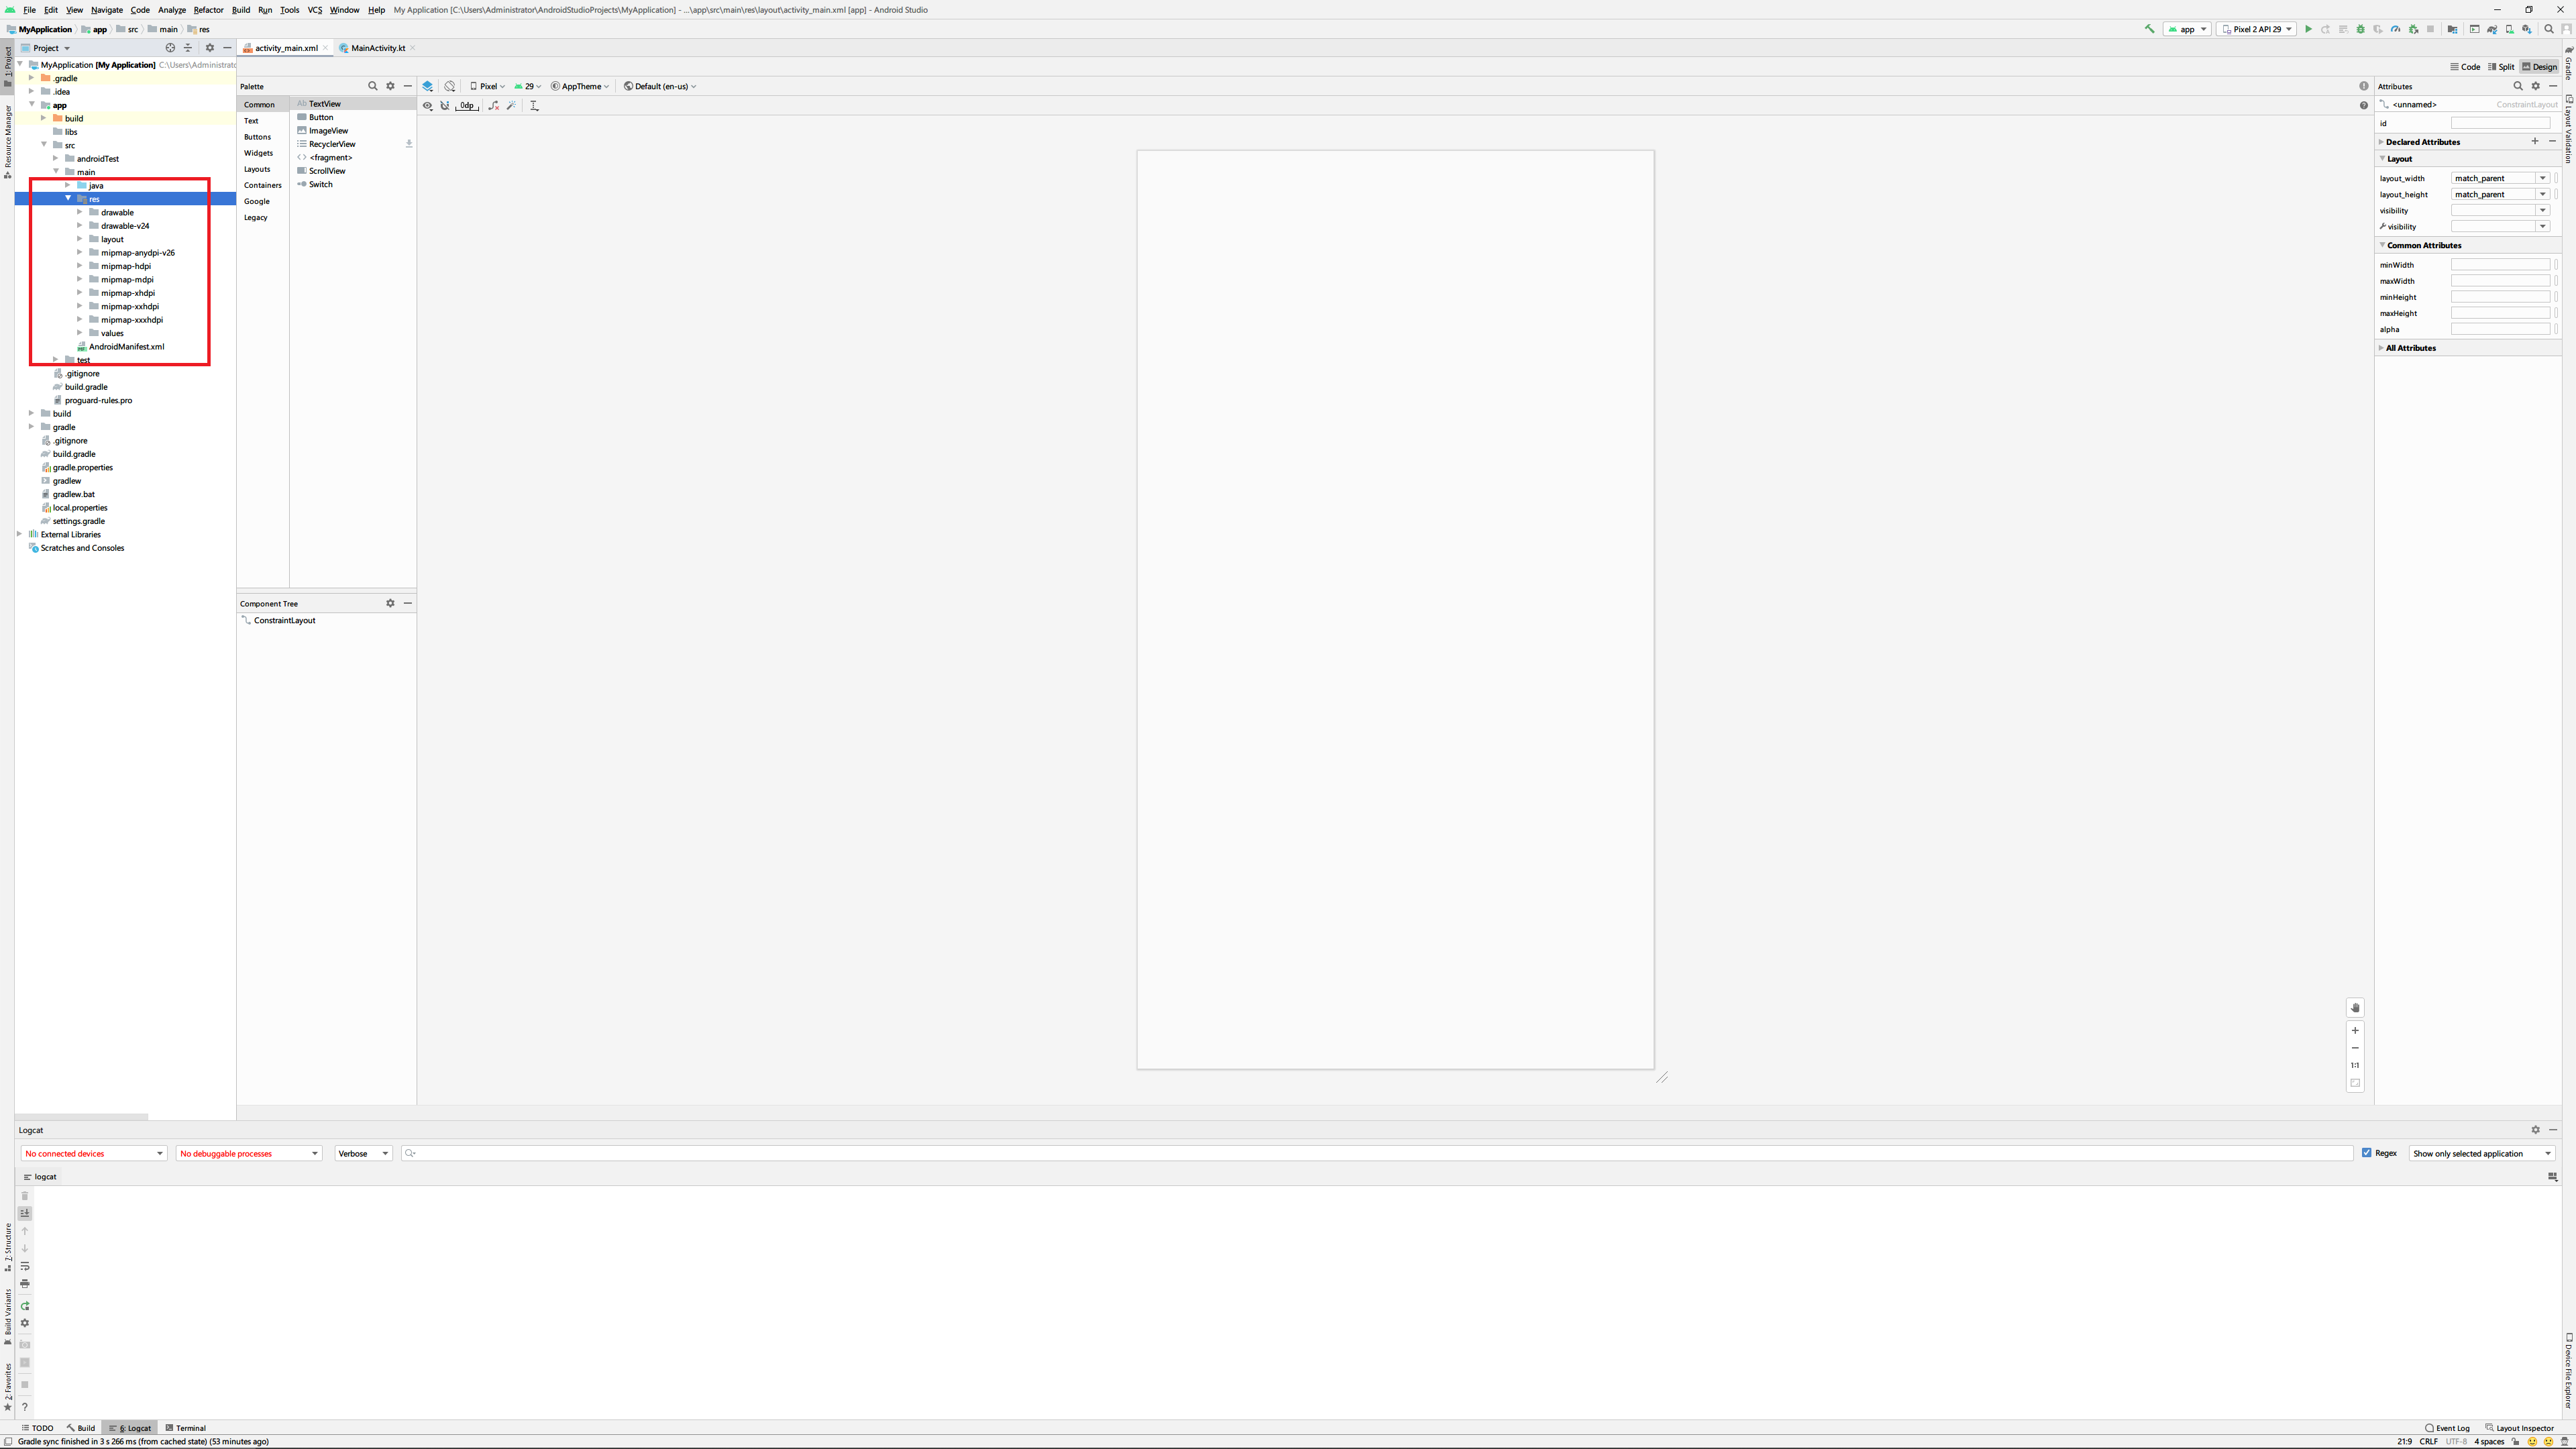
Task: Open the layout_width match_parent dropdown
Action: point(2542,178)
